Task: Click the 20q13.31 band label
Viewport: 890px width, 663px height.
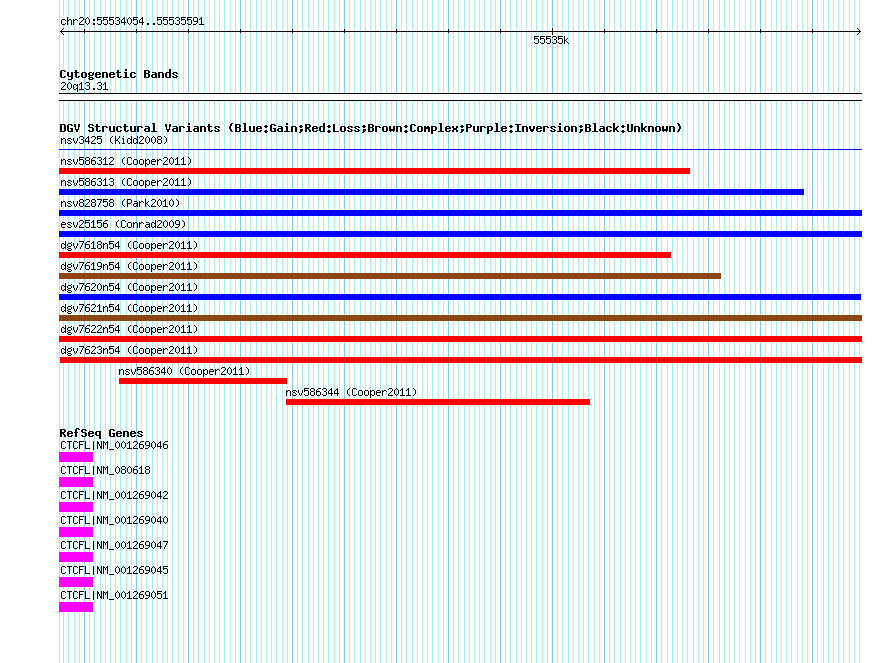Action: point(84,86)
